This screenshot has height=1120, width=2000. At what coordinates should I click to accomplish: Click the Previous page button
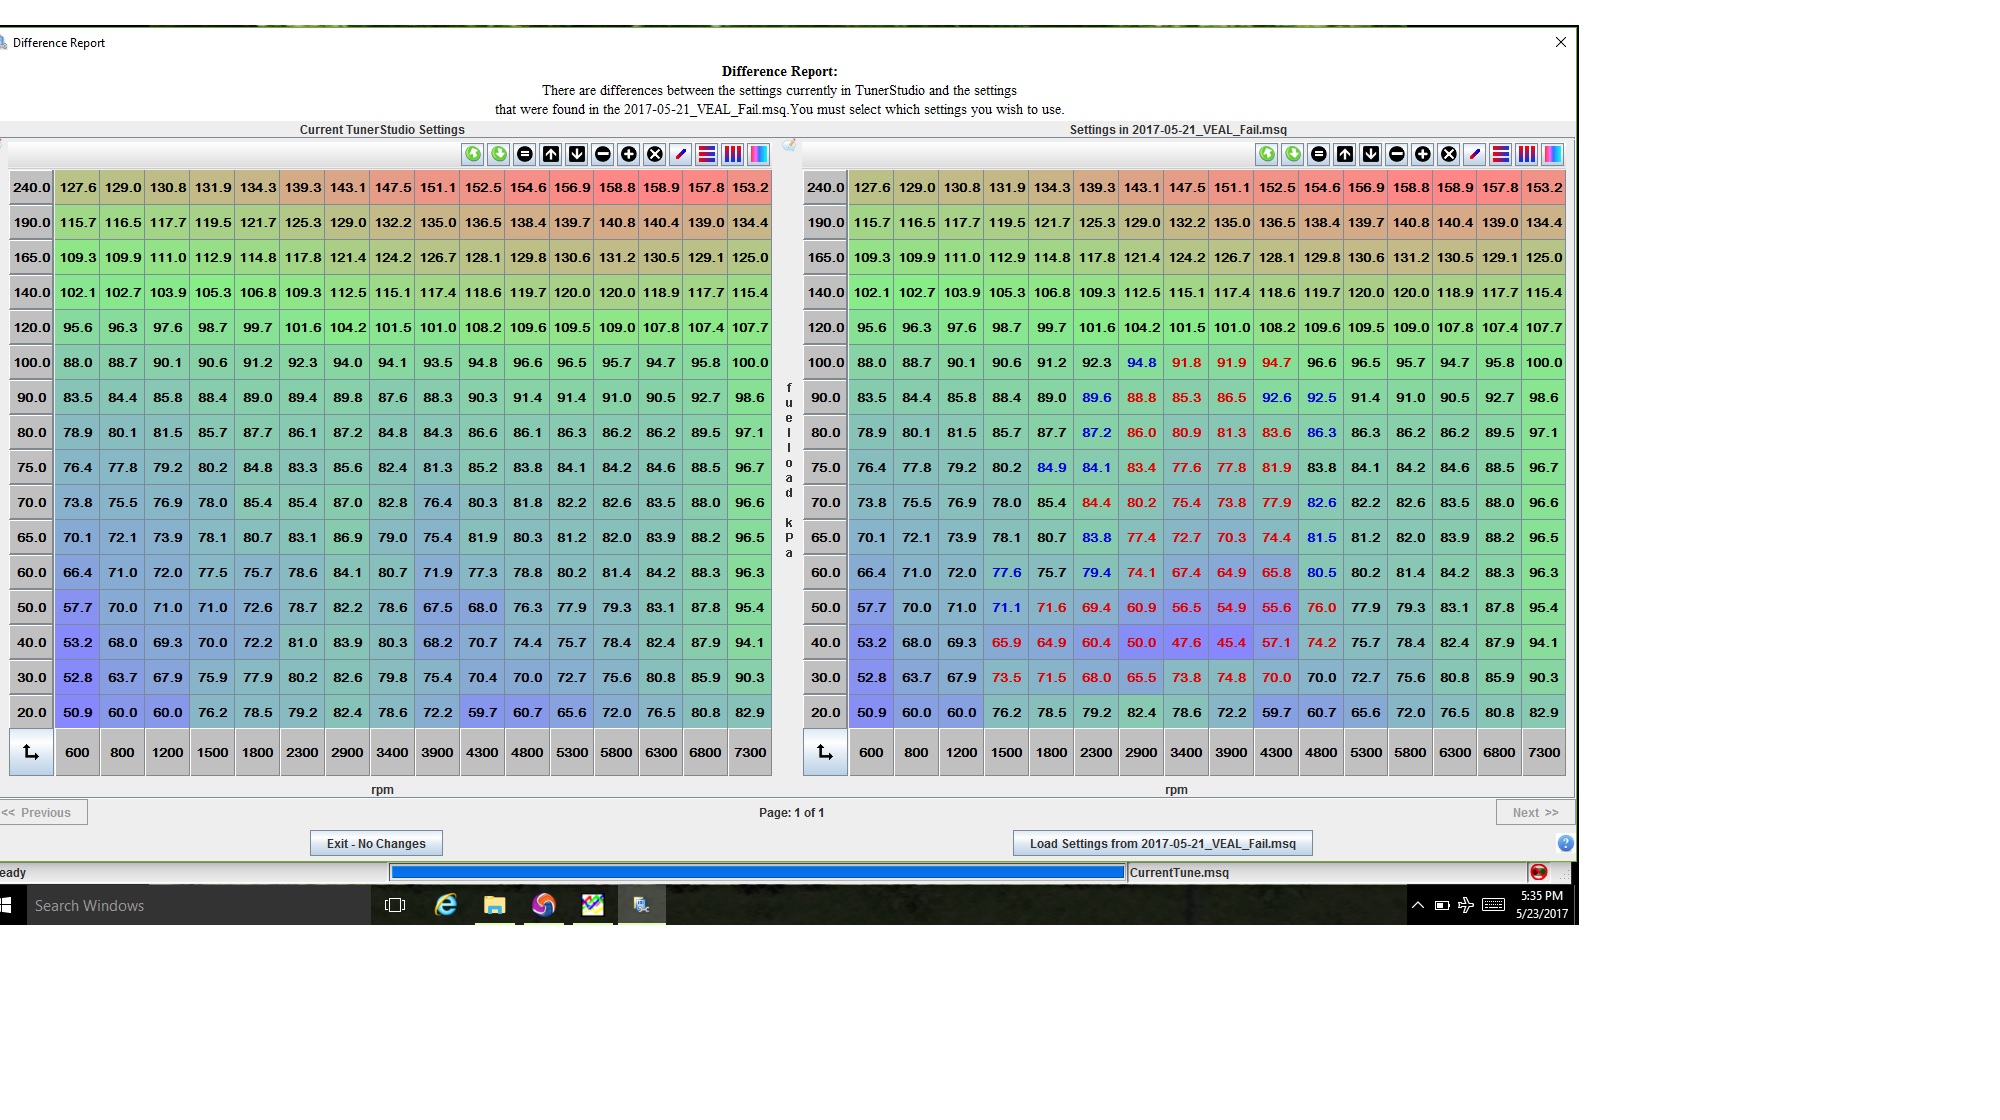point(43,812)
